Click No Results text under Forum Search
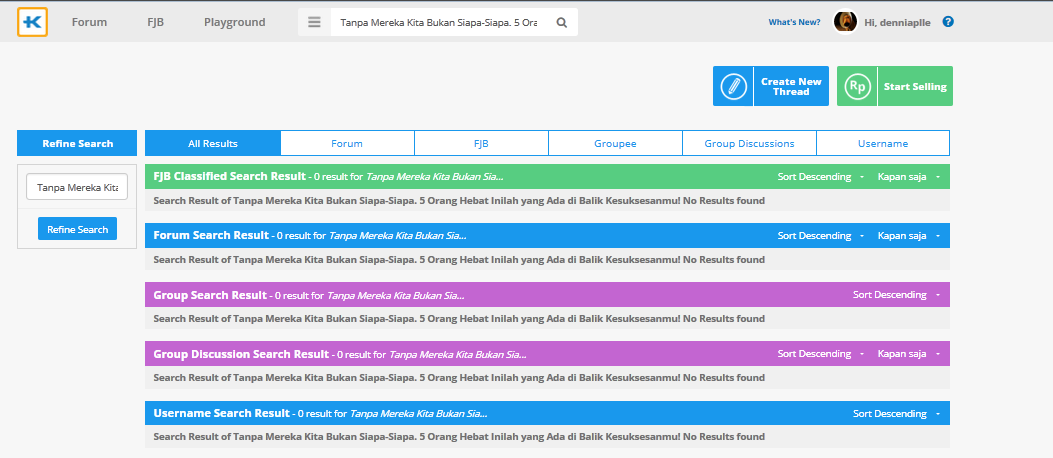1053x458 pixels. (459, 259)
